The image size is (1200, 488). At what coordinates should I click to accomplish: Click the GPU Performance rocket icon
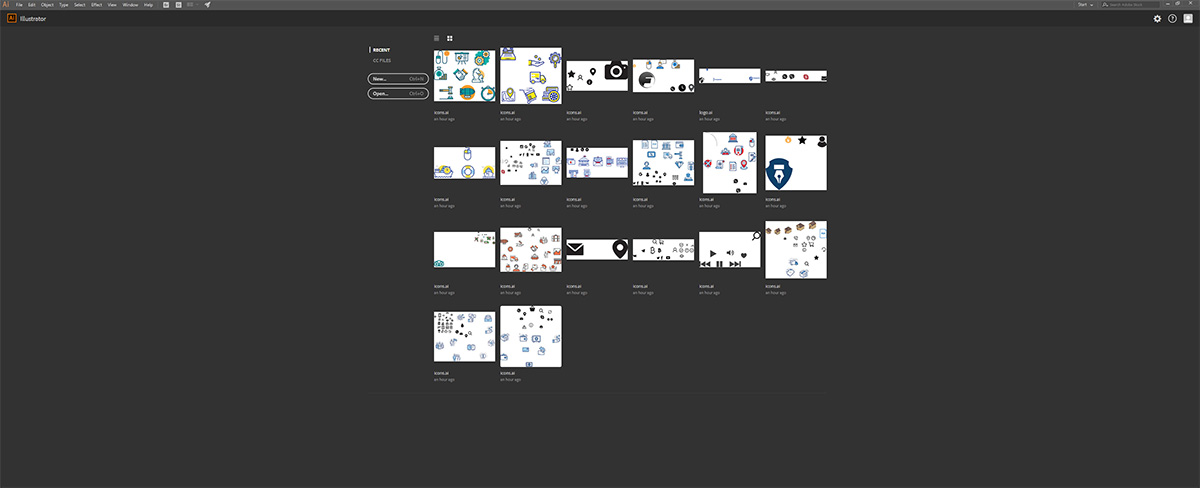pyautogui.click(x=208, y=5)
